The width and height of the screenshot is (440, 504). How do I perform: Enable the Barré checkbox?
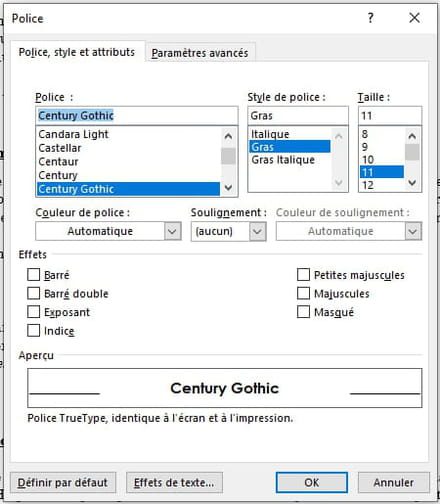[x=33, y=275]
